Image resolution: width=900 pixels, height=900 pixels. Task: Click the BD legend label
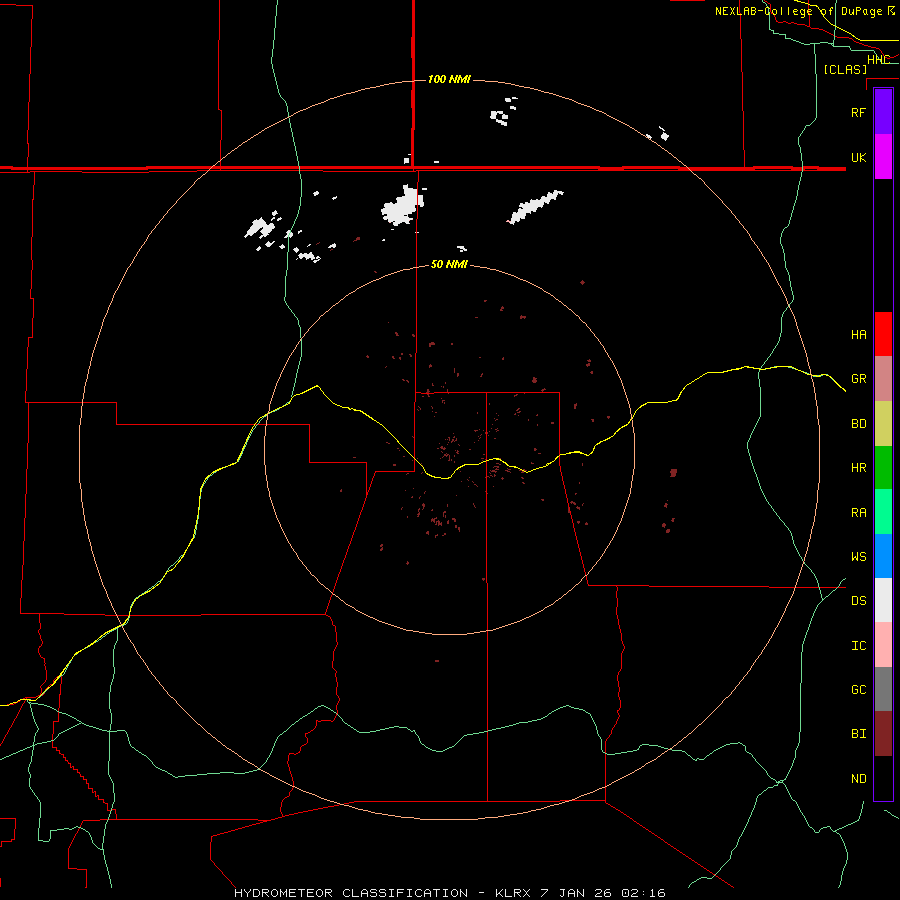click(x=858, y=424)
